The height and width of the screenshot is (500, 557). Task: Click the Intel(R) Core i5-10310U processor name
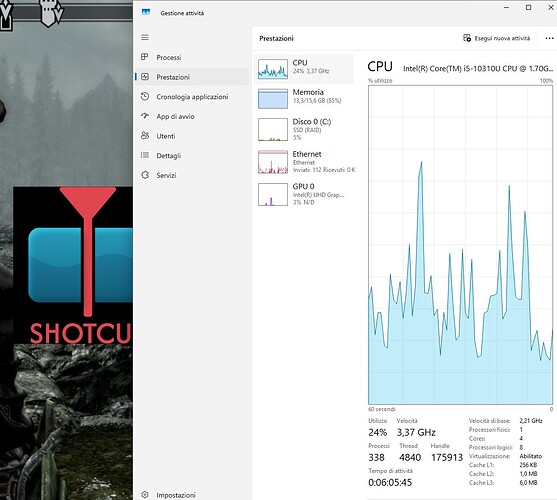478,68
